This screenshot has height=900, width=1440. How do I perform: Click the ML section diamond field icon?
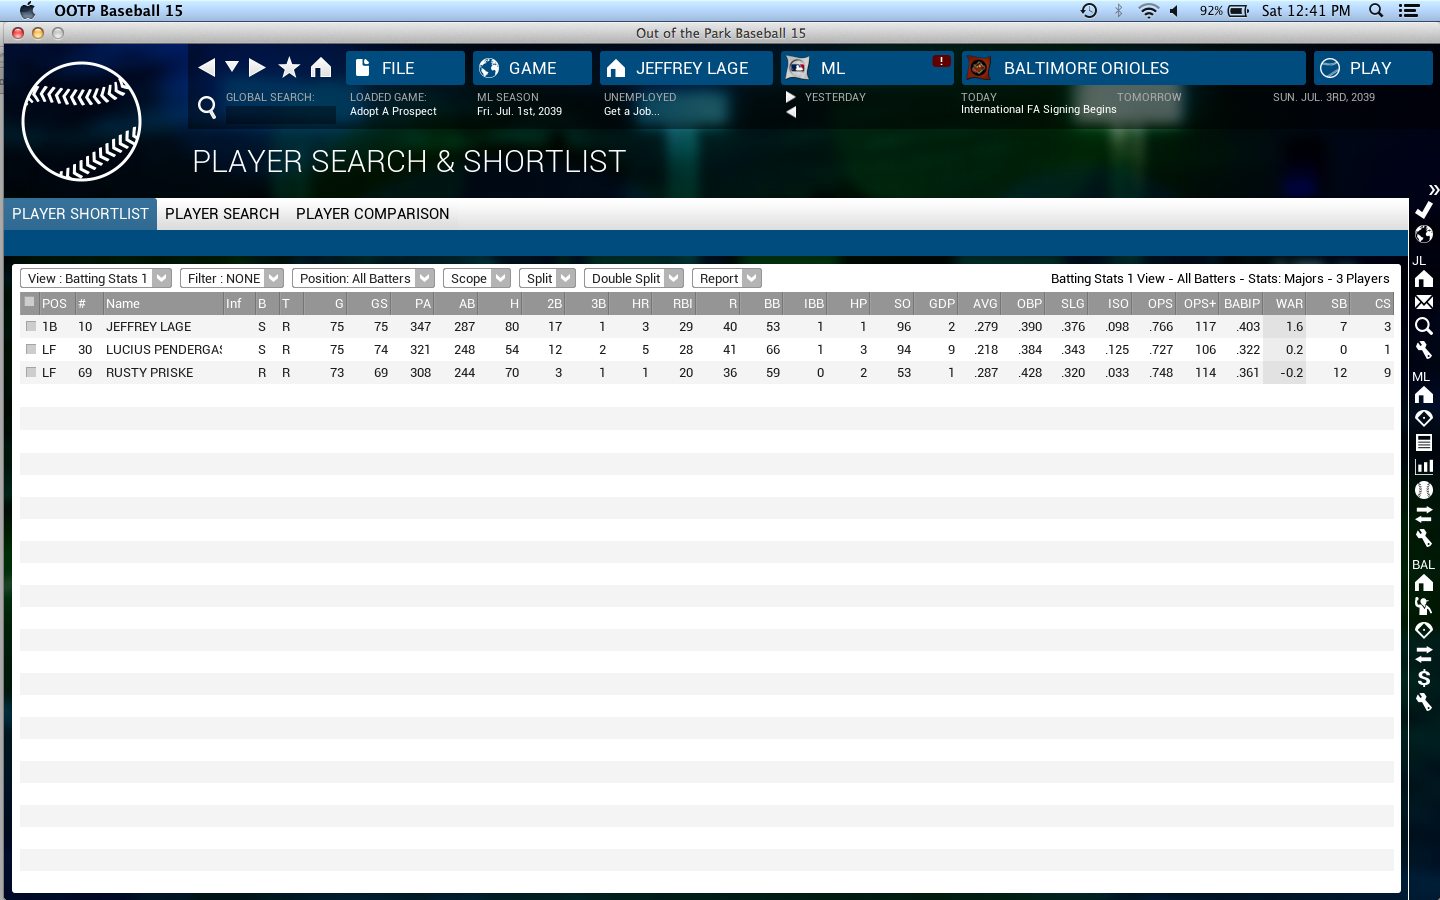coord(1424,418)
